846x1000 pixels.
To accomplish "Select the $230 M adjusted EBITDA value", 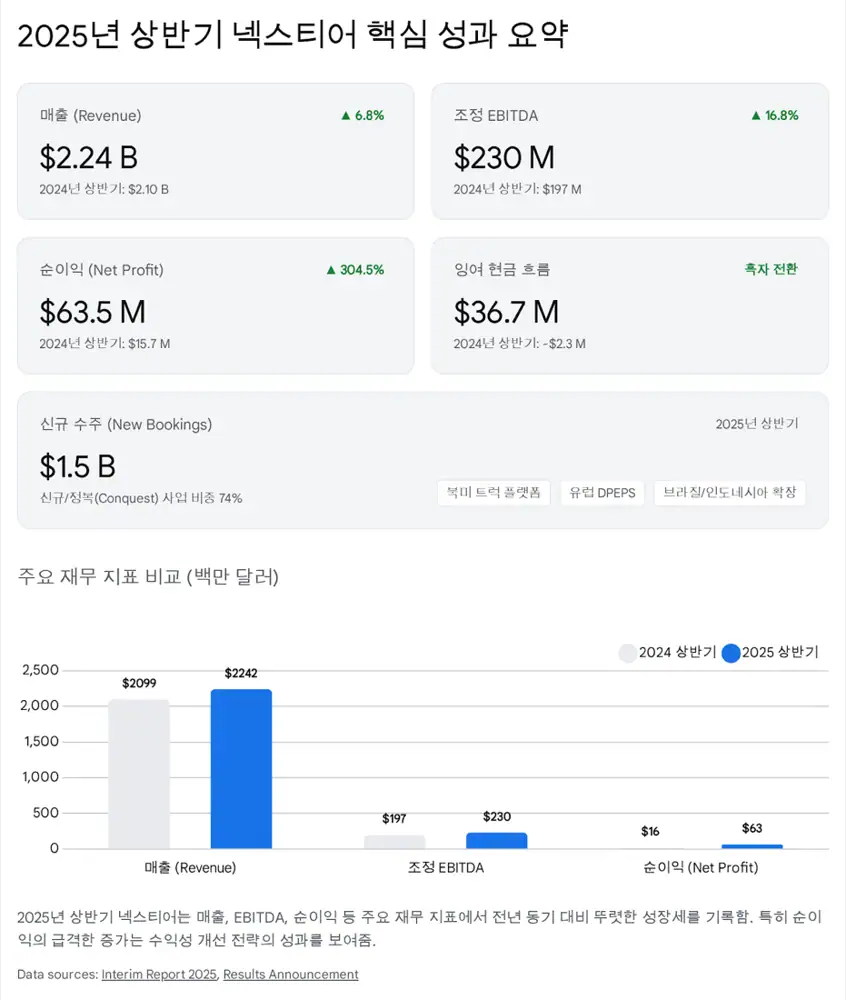I will (504, 157).
